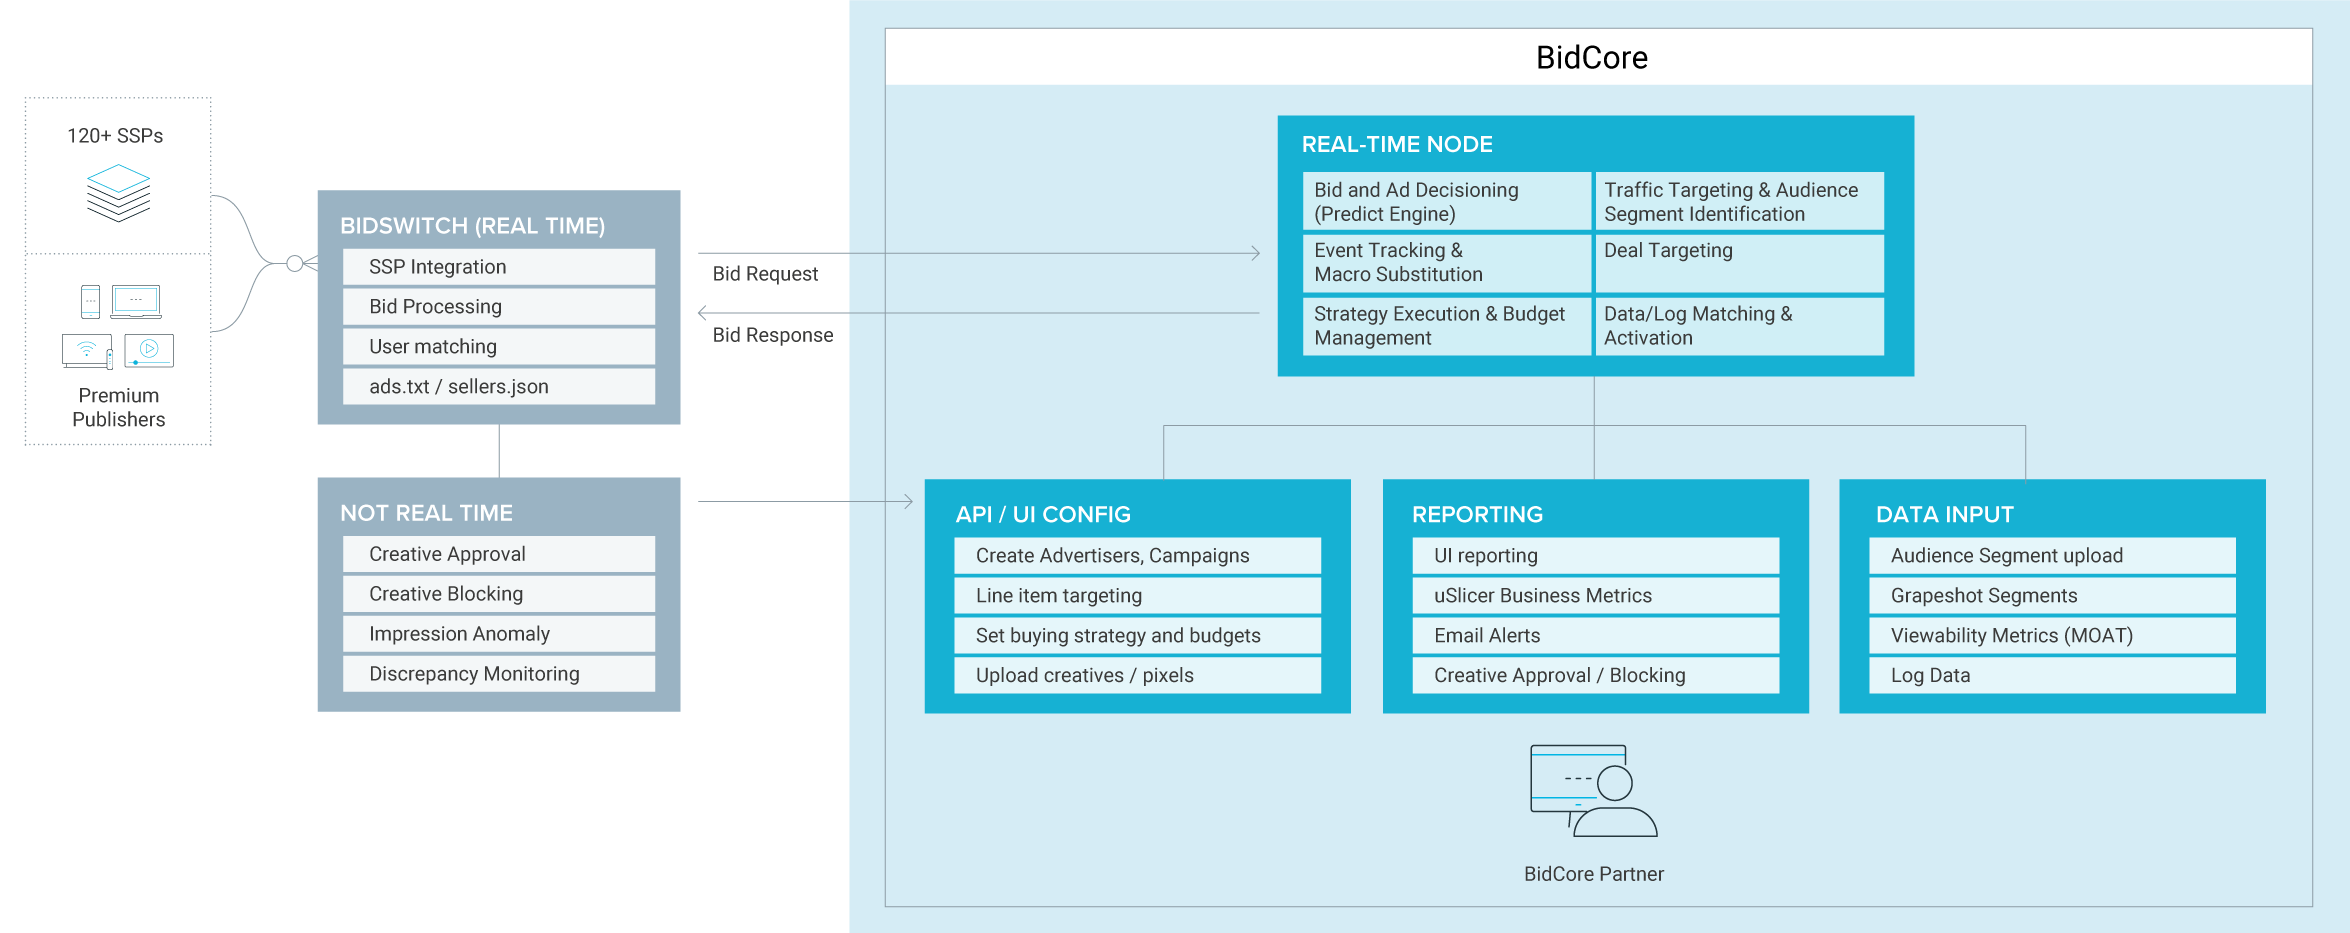Select the Impression Anomaly row
Viewport: 2350px width, 933px height.
coord(499,634)
